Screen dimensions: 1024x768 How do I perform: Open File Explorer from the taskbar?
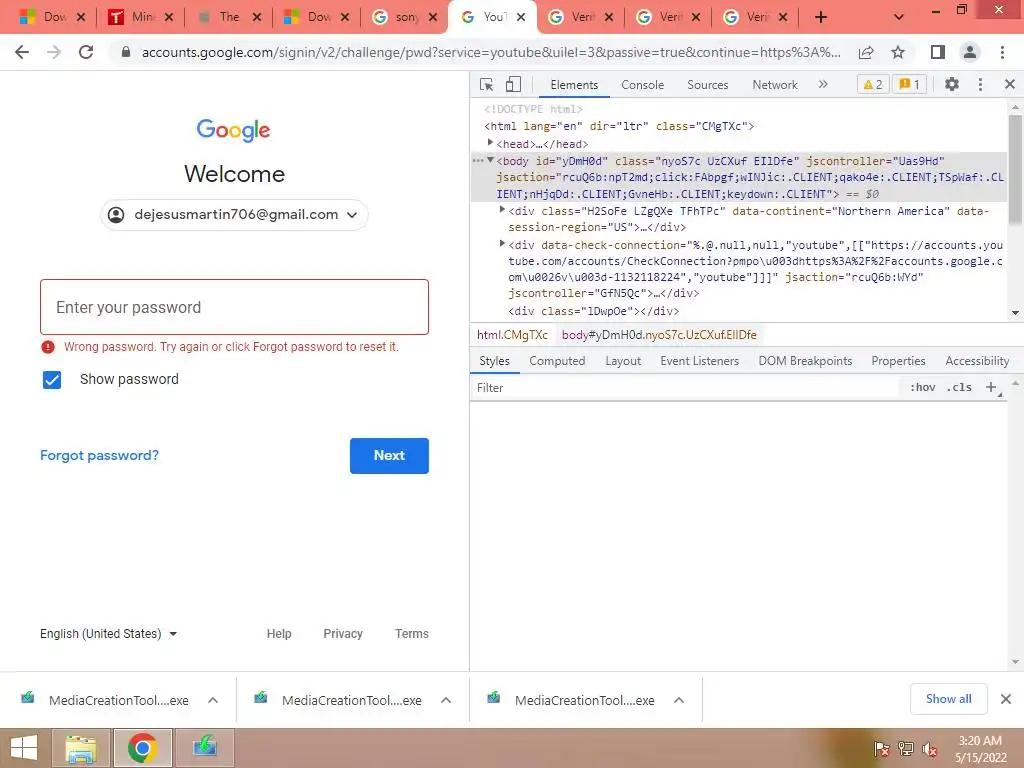[81, 748]
